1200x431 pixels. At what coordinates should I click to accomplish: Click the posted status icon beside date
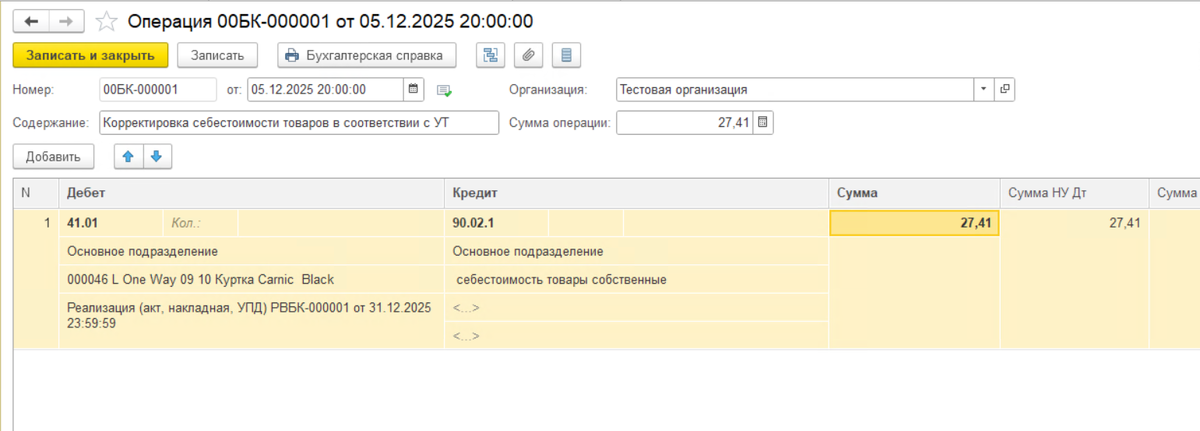click(444, 91)
